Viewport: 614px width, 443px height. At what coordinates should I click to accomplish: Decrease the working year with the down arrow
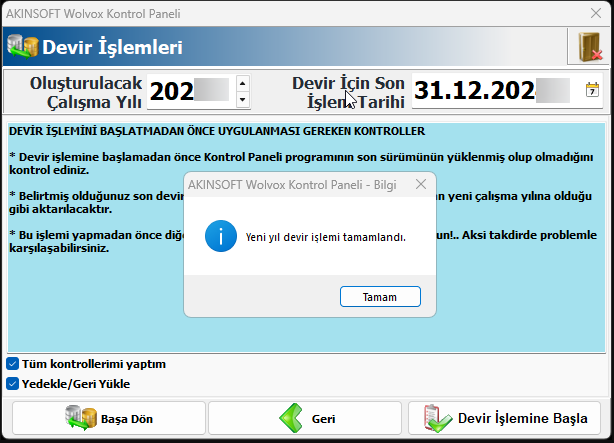pyautogui.click(x=242, y=100)
